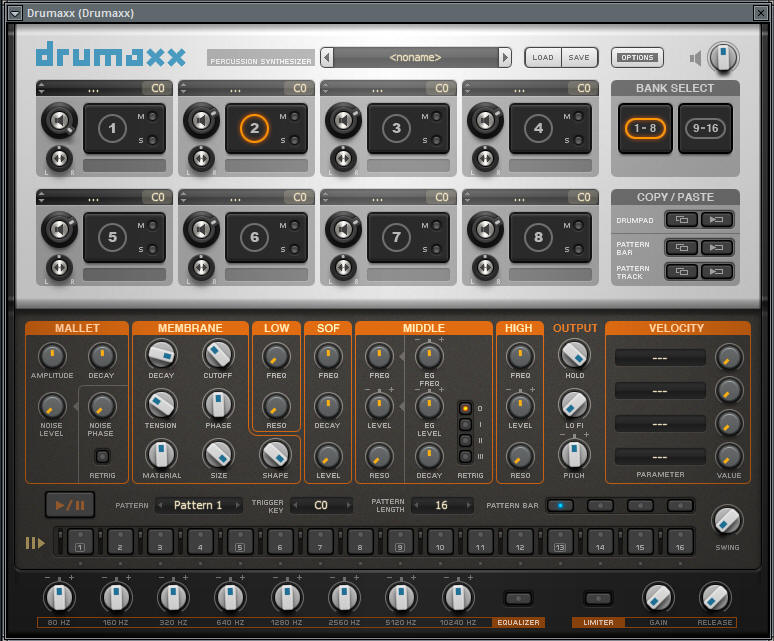The image size is (774, 641).
Task: Select drum pad 2
Action: pyautogui.click(x=254, y=128)
